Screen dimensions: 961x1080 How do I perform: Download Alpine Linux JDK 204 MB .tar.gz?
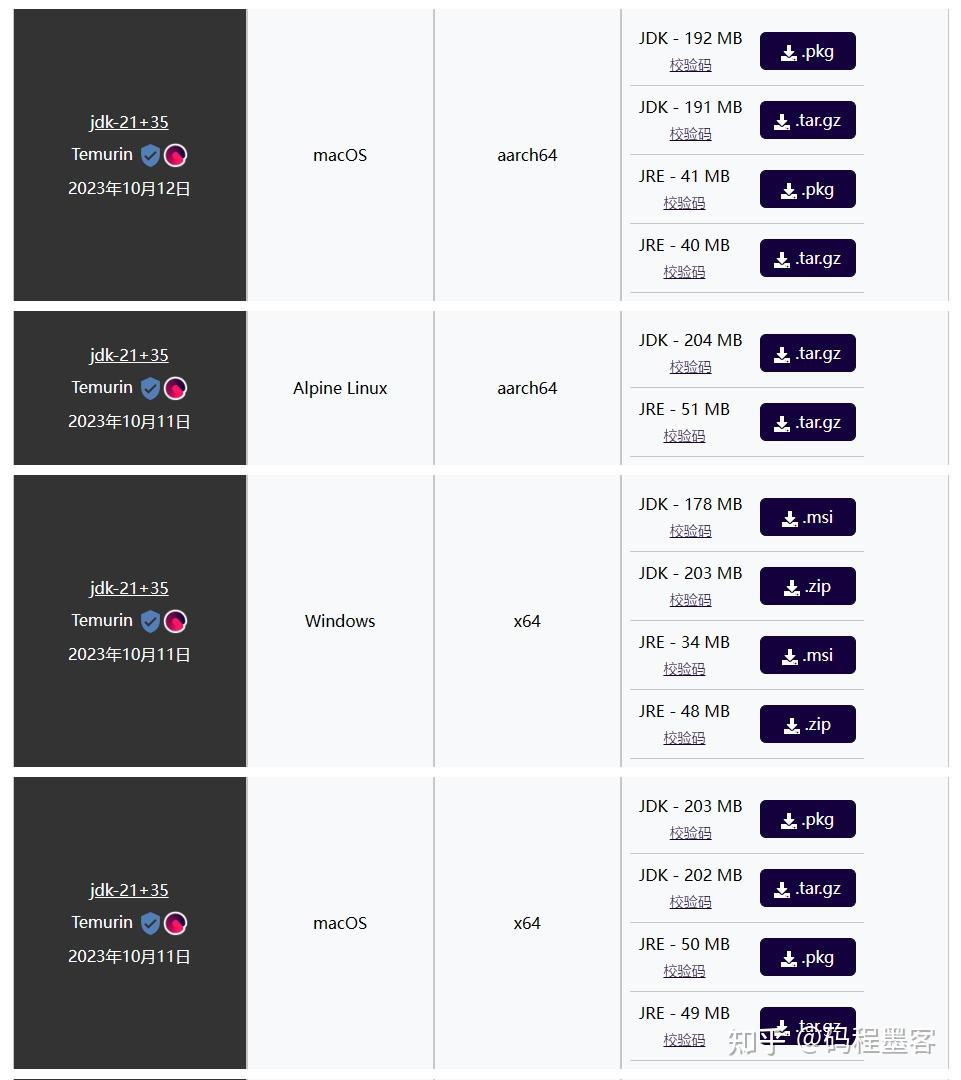807,354
